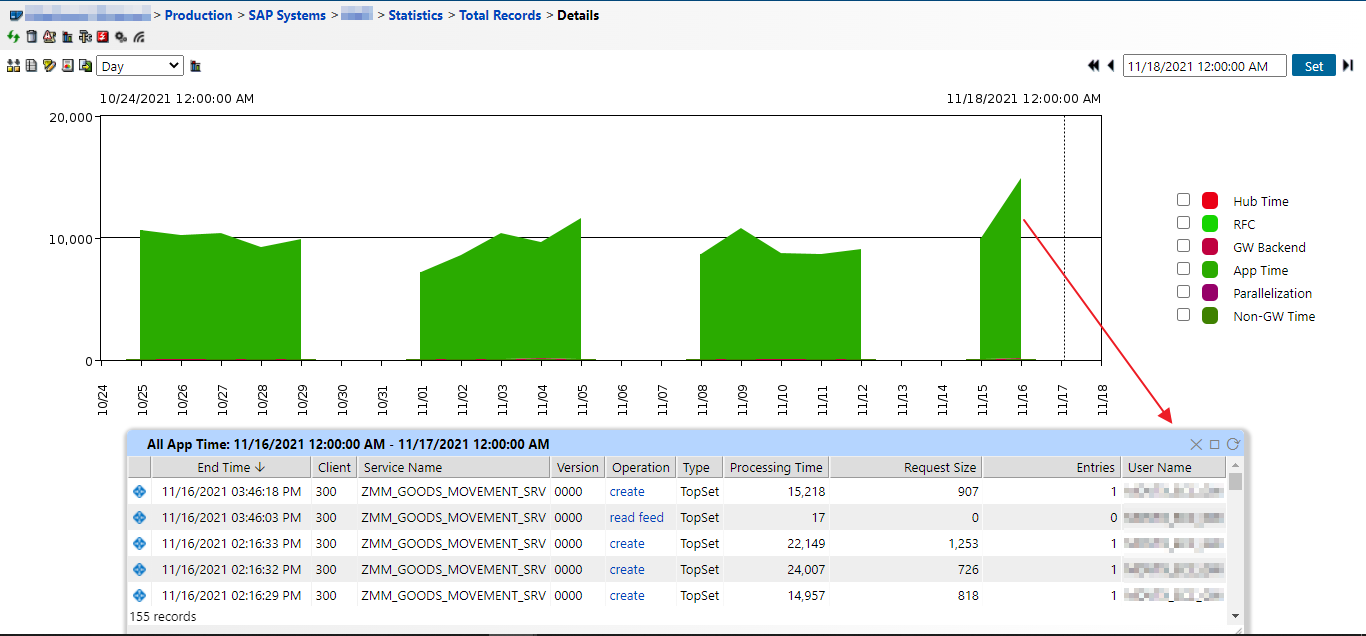This screenshot has height=636, width=1366.
Task: Click the green refresh icon in the toolbar
Action: [x=13, y=37]
